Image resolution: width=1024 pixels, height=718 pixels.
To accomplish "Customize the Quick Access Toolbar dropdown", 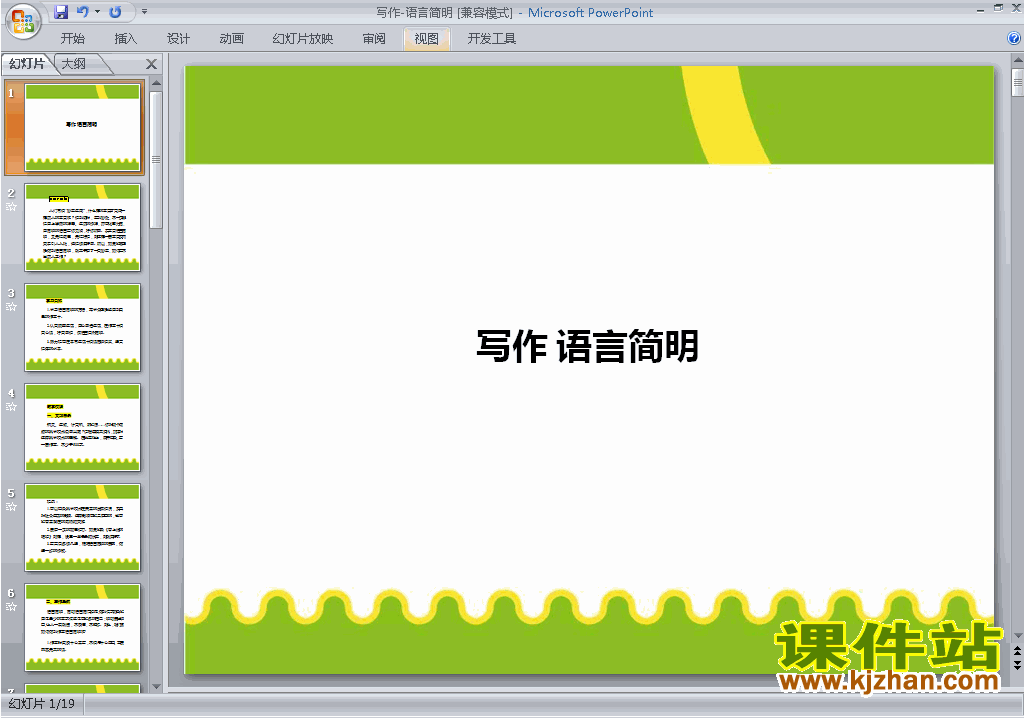I will (x=144, y=12).
